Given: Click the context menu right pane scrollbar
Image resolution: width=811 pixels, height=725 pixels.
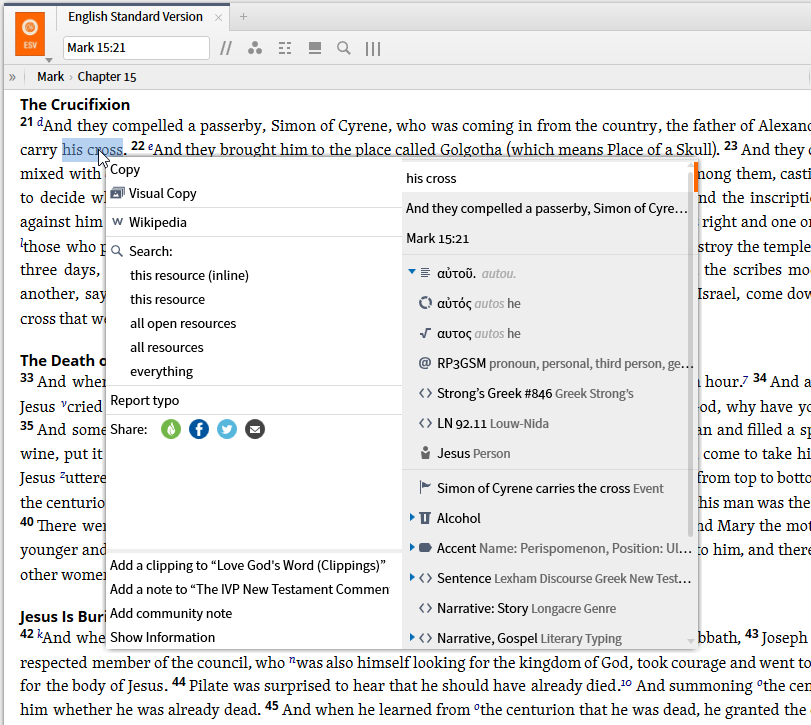Looking at the screenshot, I should (x=690, y=355).
